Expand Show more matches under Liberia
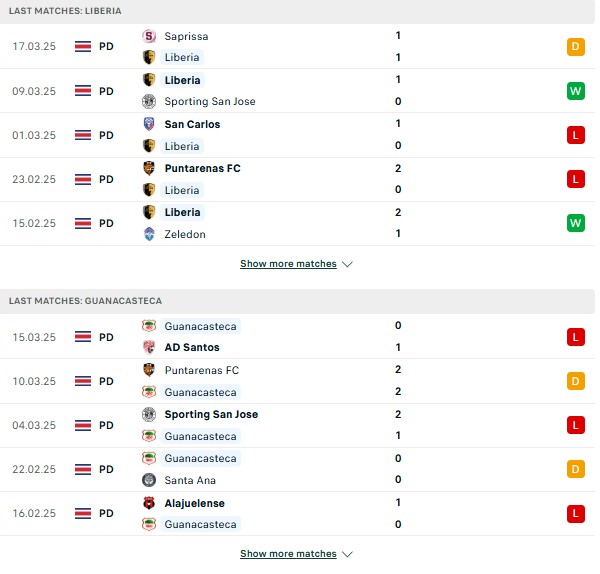This screenshot has height=574, width=600. pos(288,264)
